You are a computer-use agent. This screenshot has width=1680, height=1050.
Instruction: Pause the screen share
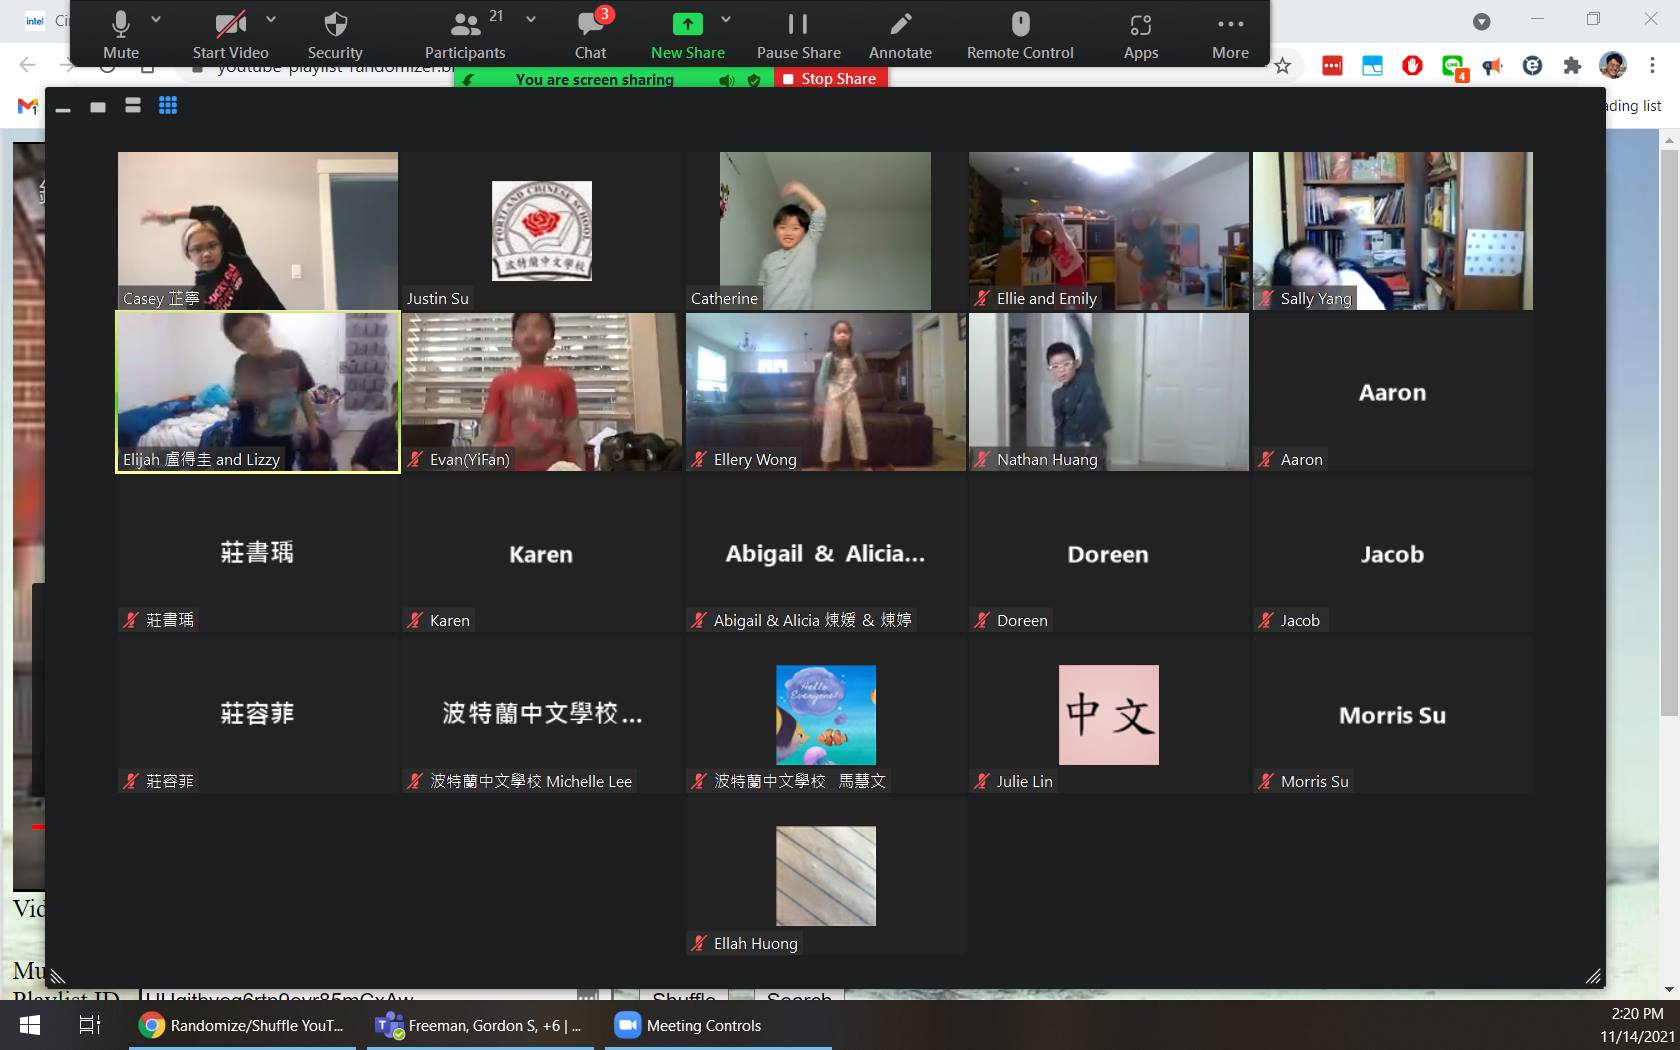coord(798,24)
